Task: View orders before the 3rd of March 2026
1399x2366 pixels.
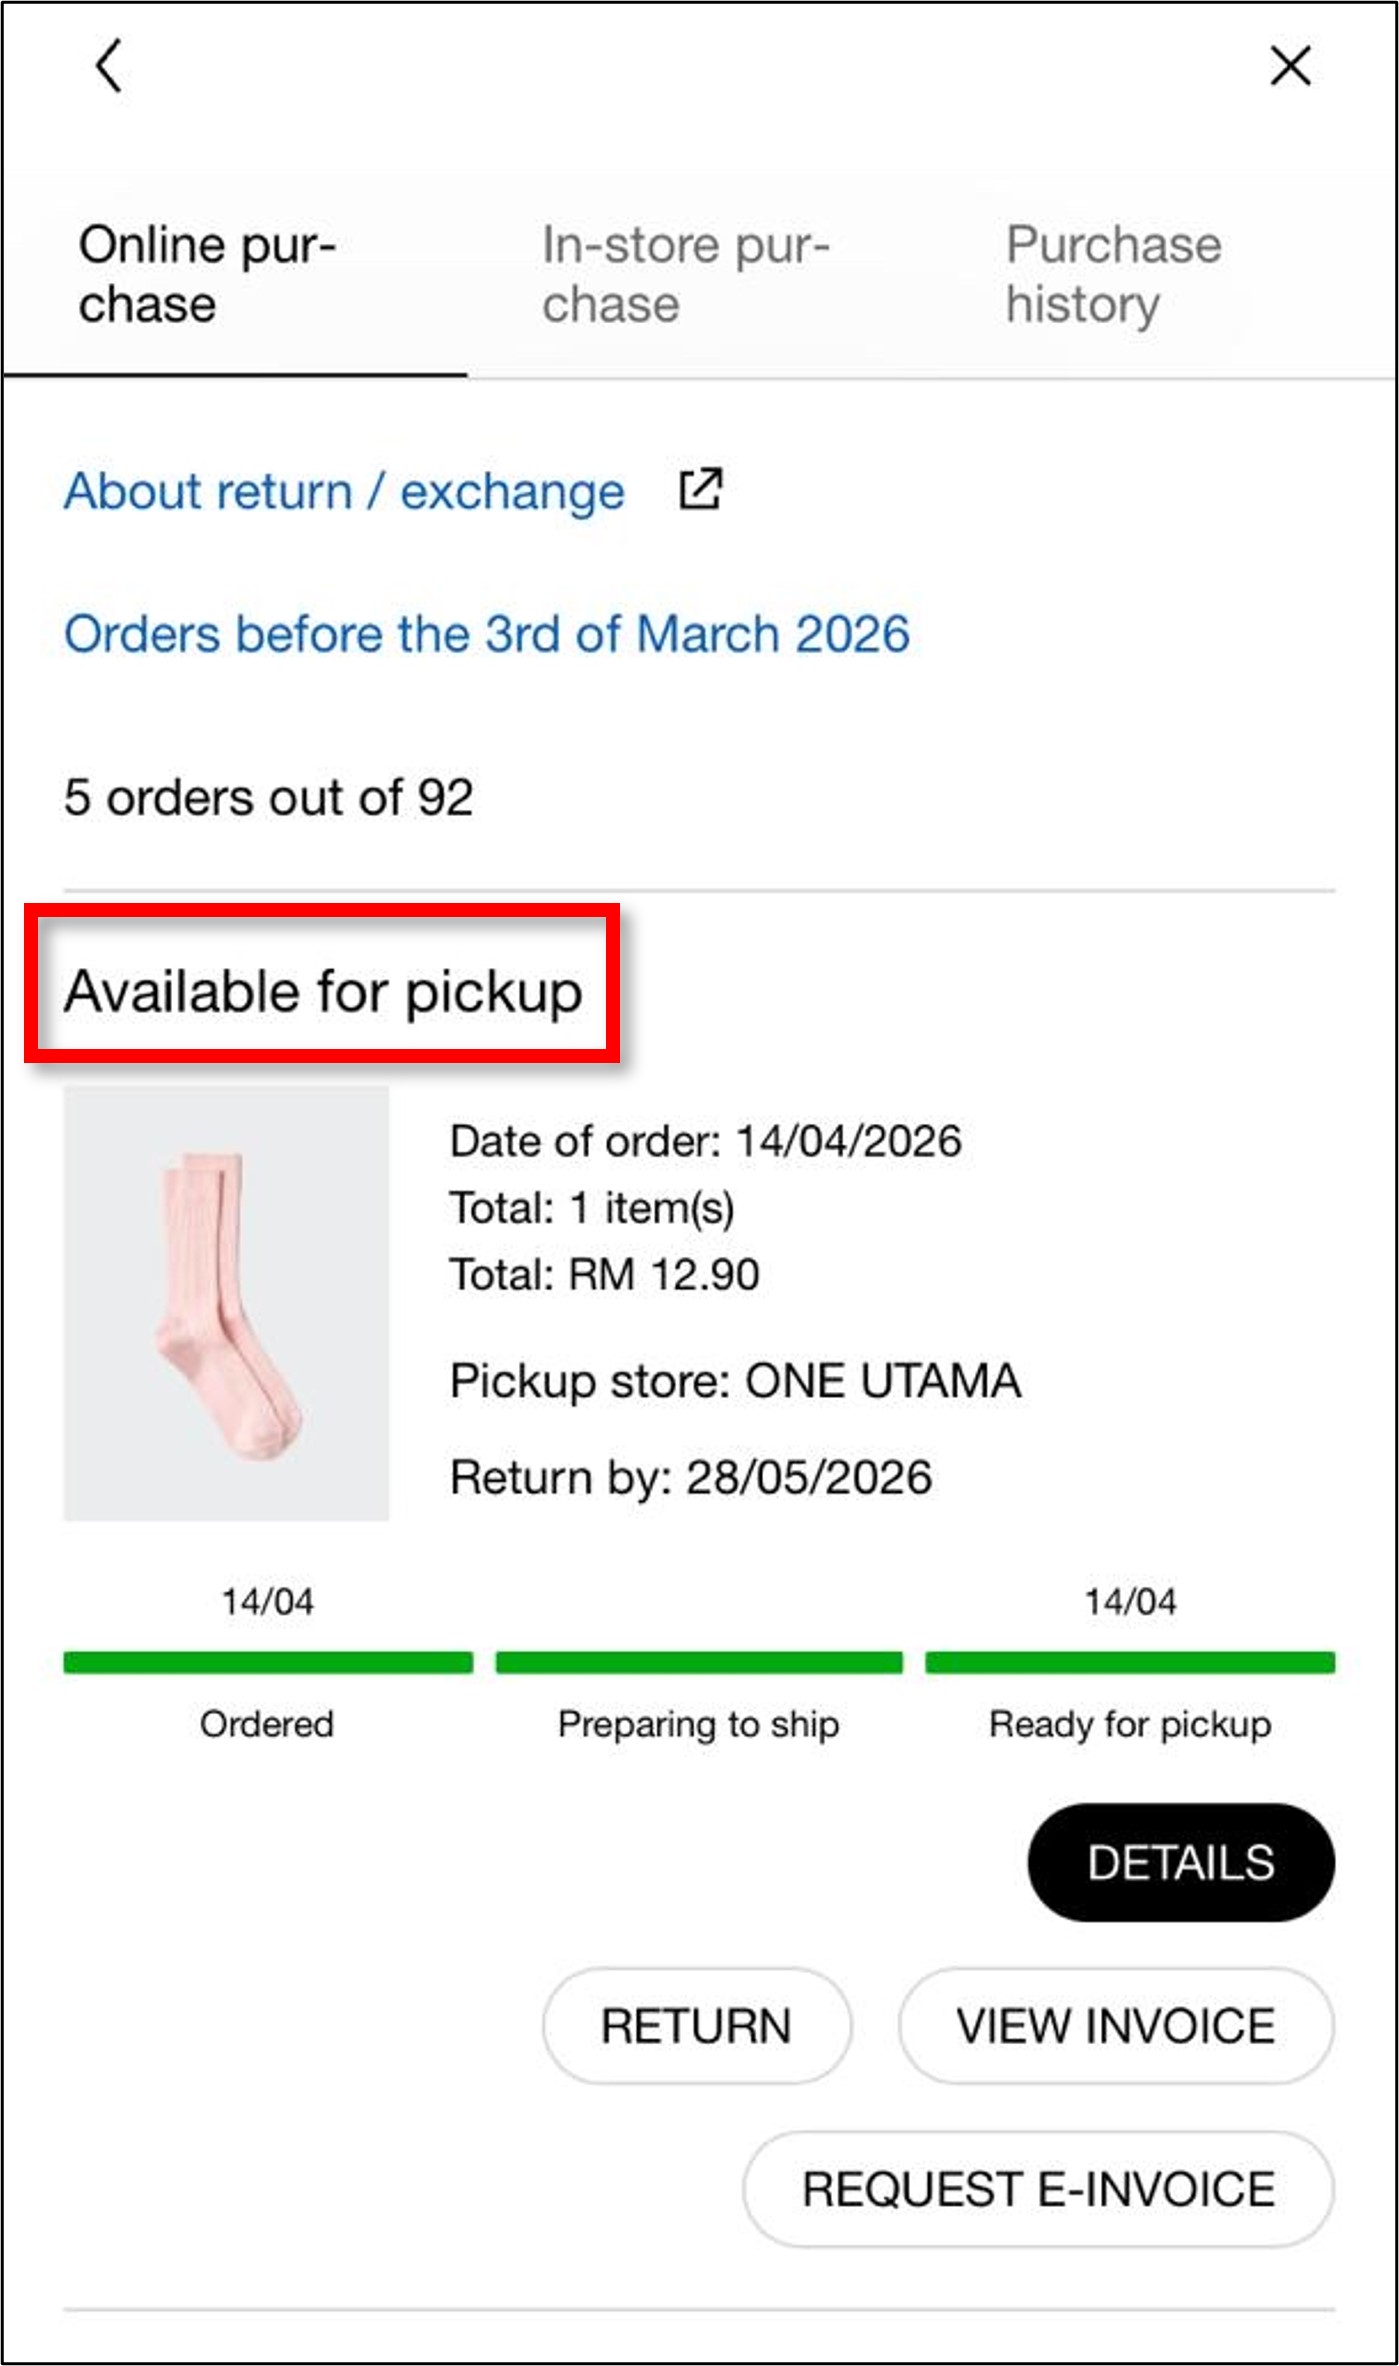Action: (x=487, y=634)
